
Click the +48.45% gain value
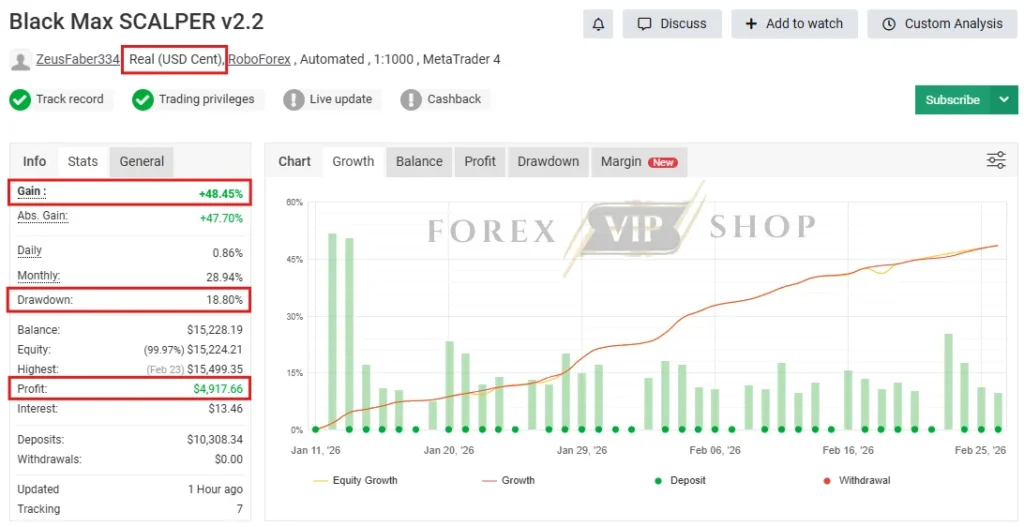(221, 194)
